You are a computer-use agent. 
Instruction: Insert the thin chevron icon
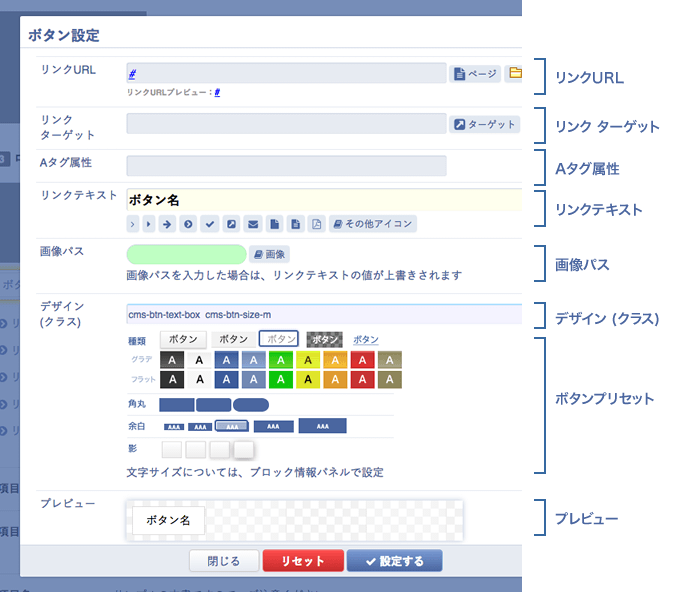pyautogui.click(x=134, y=224)
